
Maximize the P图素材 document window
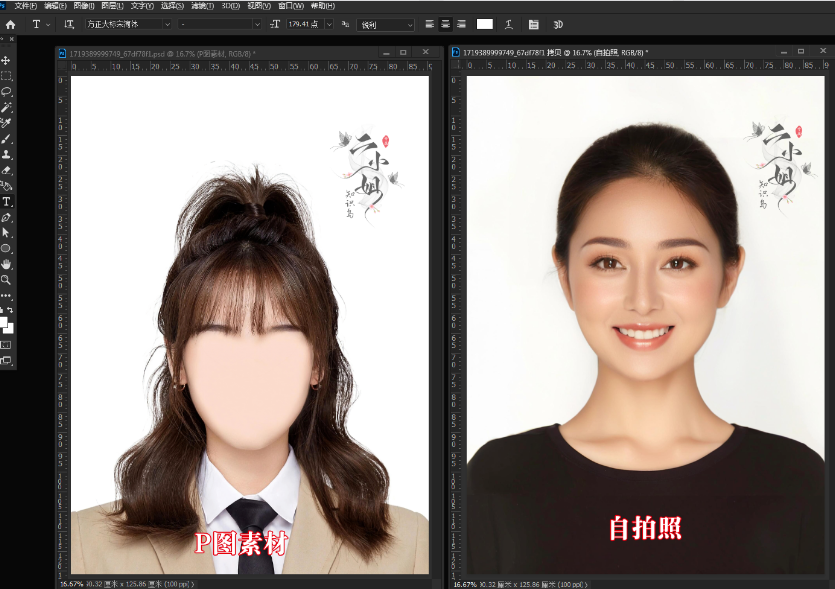(403, 52)
